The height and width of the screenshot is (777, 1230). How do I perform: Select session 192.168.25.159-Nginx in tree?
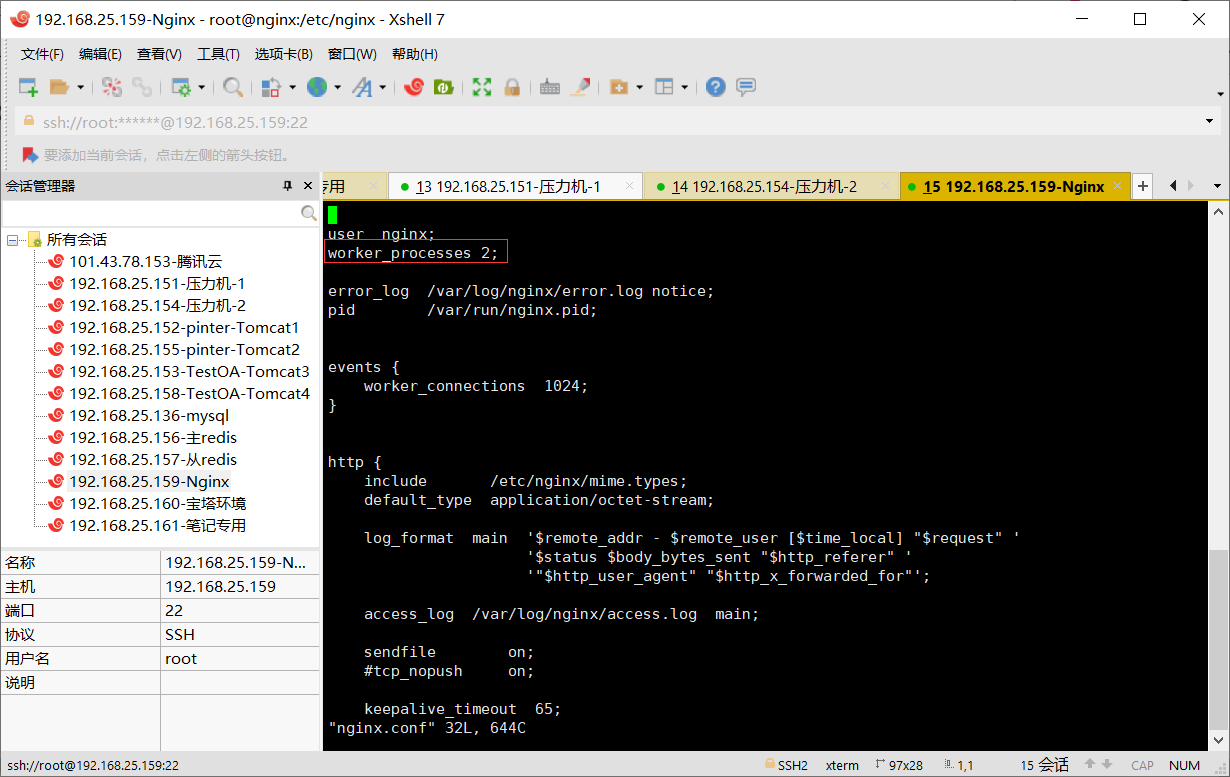pos(149,482)
